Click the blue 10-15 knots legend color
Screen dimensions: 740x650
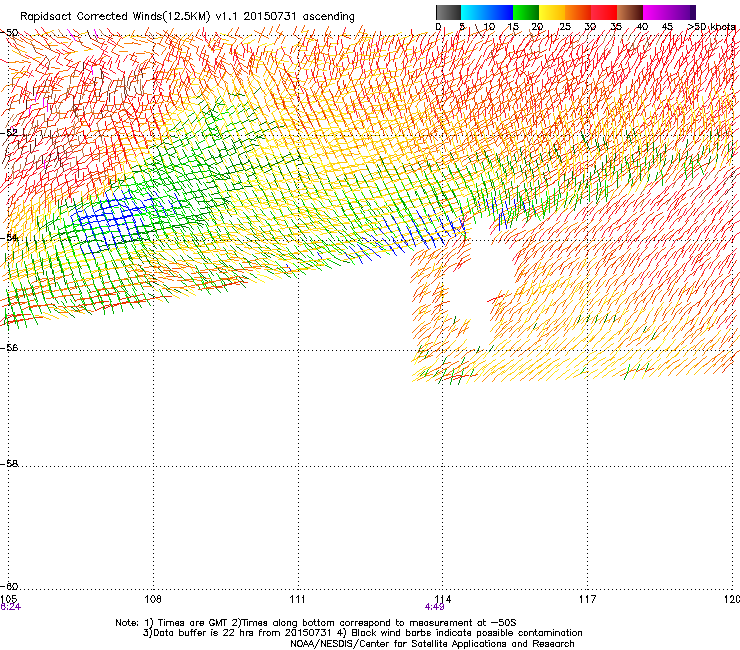500,12
